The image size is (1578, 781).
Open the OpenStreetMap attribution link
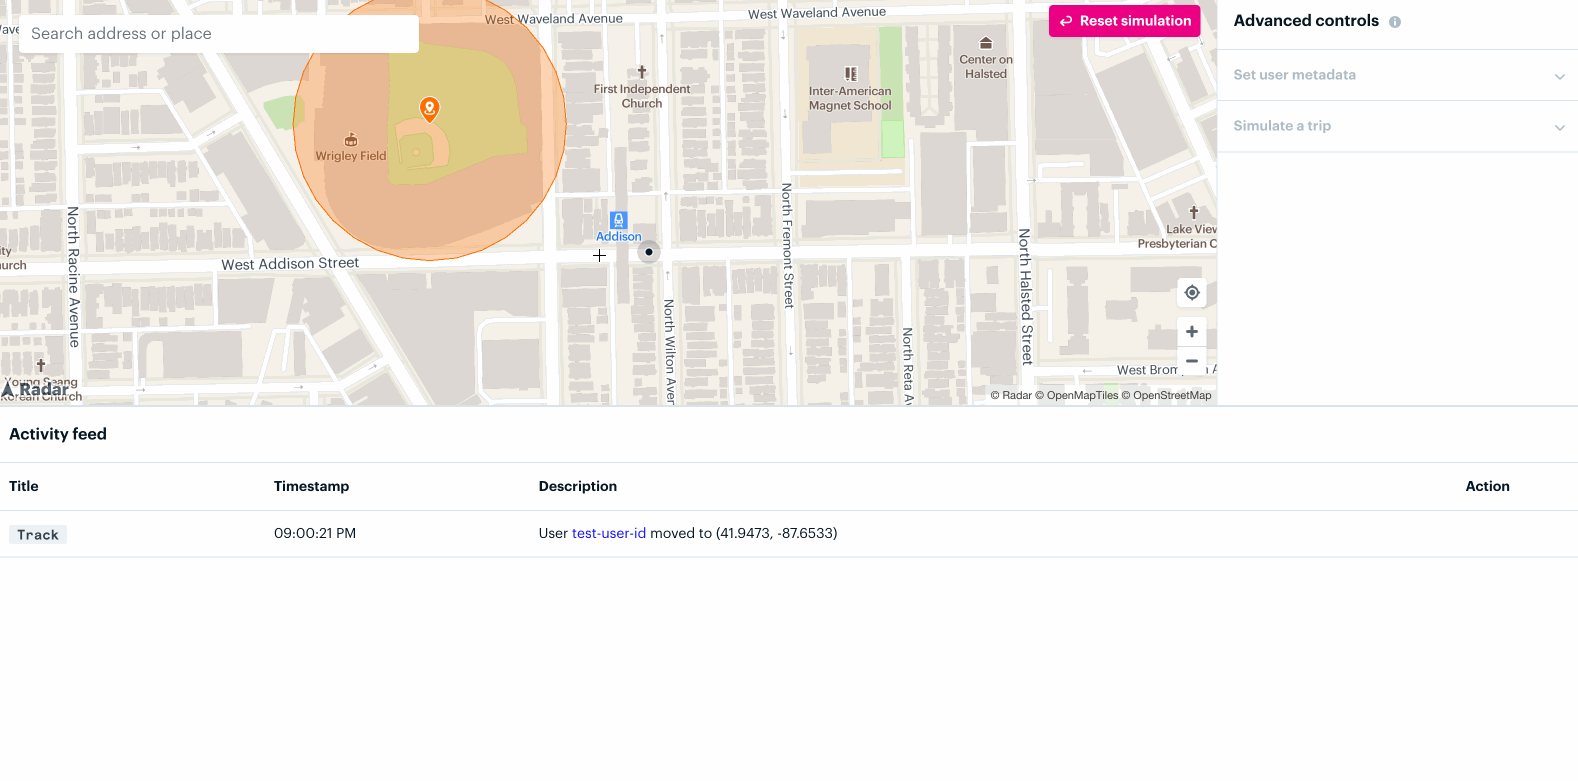click(x=1166, y=396)
